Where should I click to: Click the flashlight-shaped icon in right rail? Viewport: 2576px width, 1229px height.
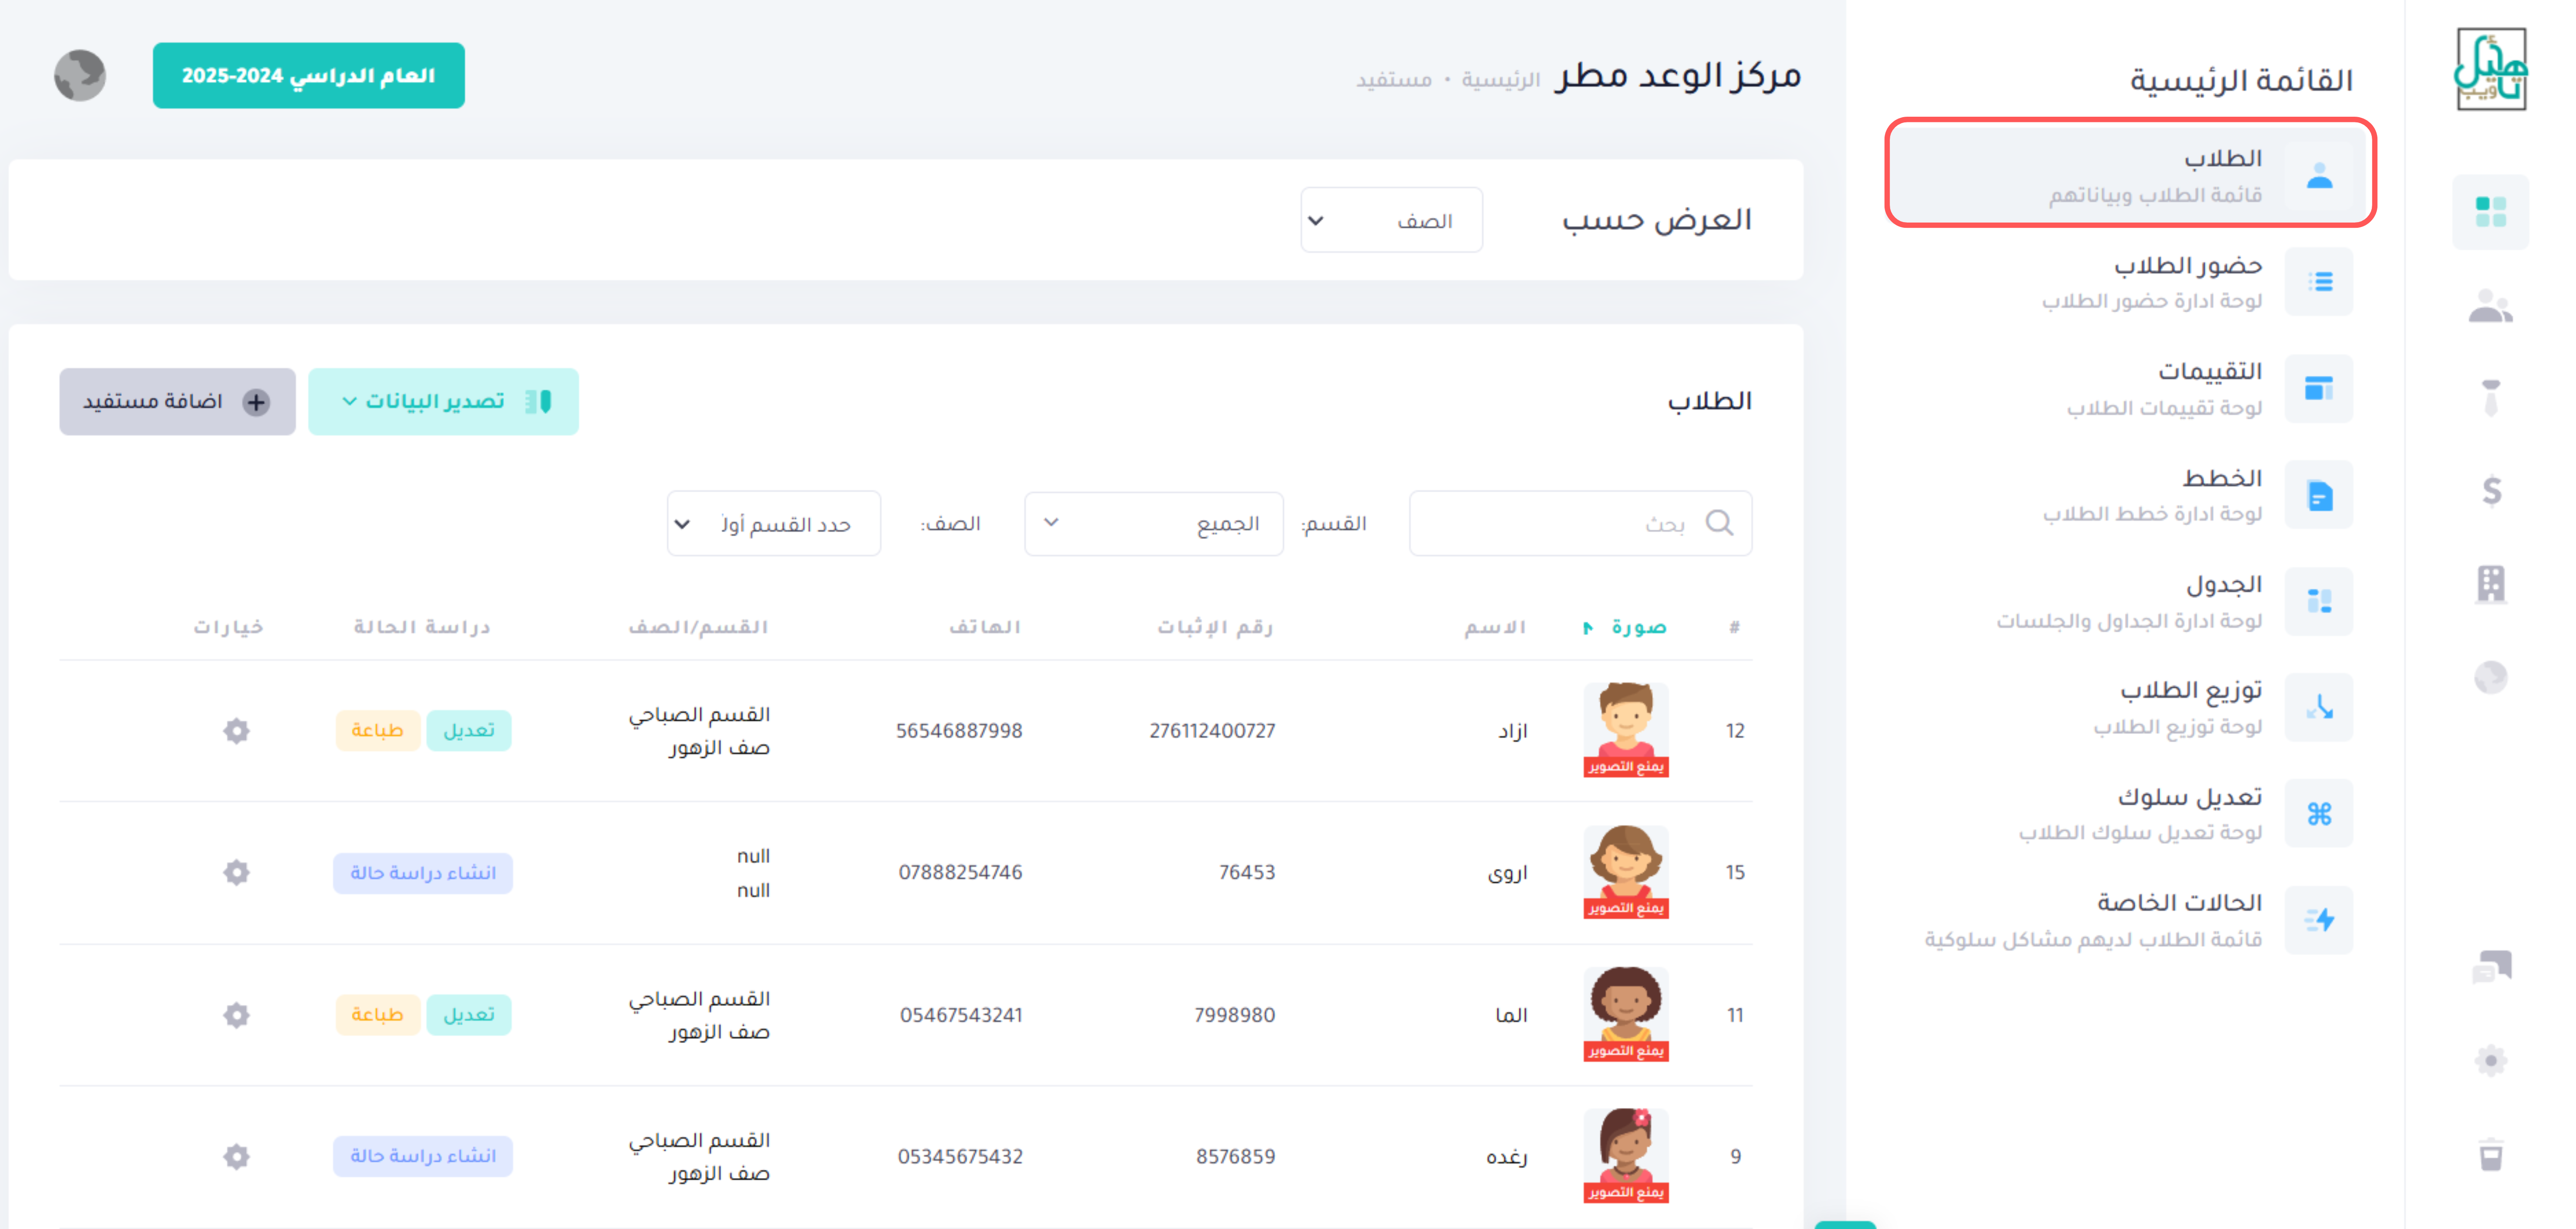pyautogui.click(x=2491, y=397)
